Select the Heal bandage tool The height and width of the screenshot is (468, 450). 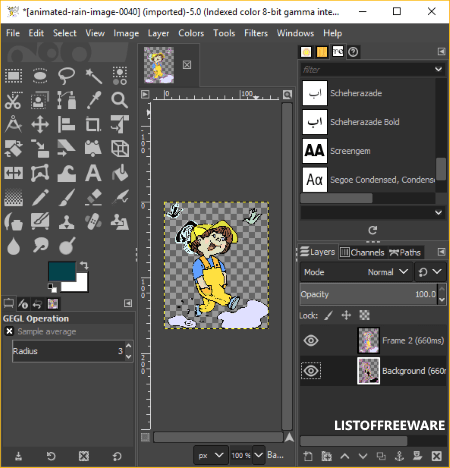[93, 222]
